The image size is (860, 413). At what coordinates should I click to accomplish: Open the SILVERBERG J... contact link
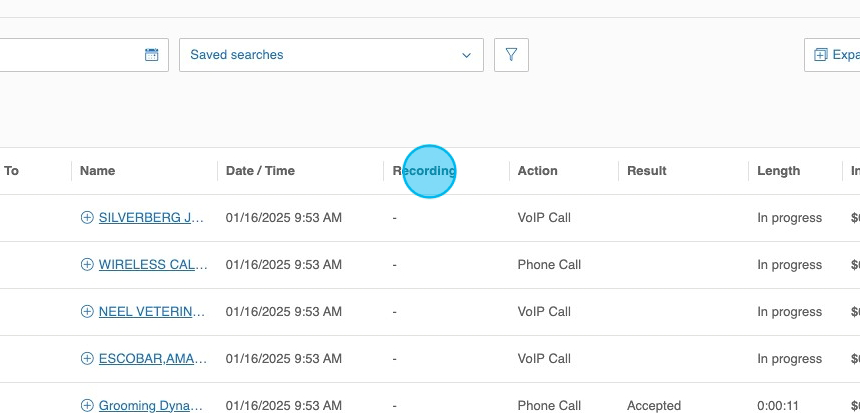point(153,218)
